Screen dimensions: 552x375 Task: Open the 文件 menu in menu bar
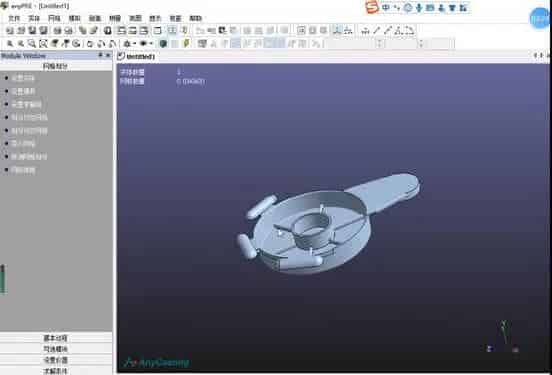coord(14,18)
